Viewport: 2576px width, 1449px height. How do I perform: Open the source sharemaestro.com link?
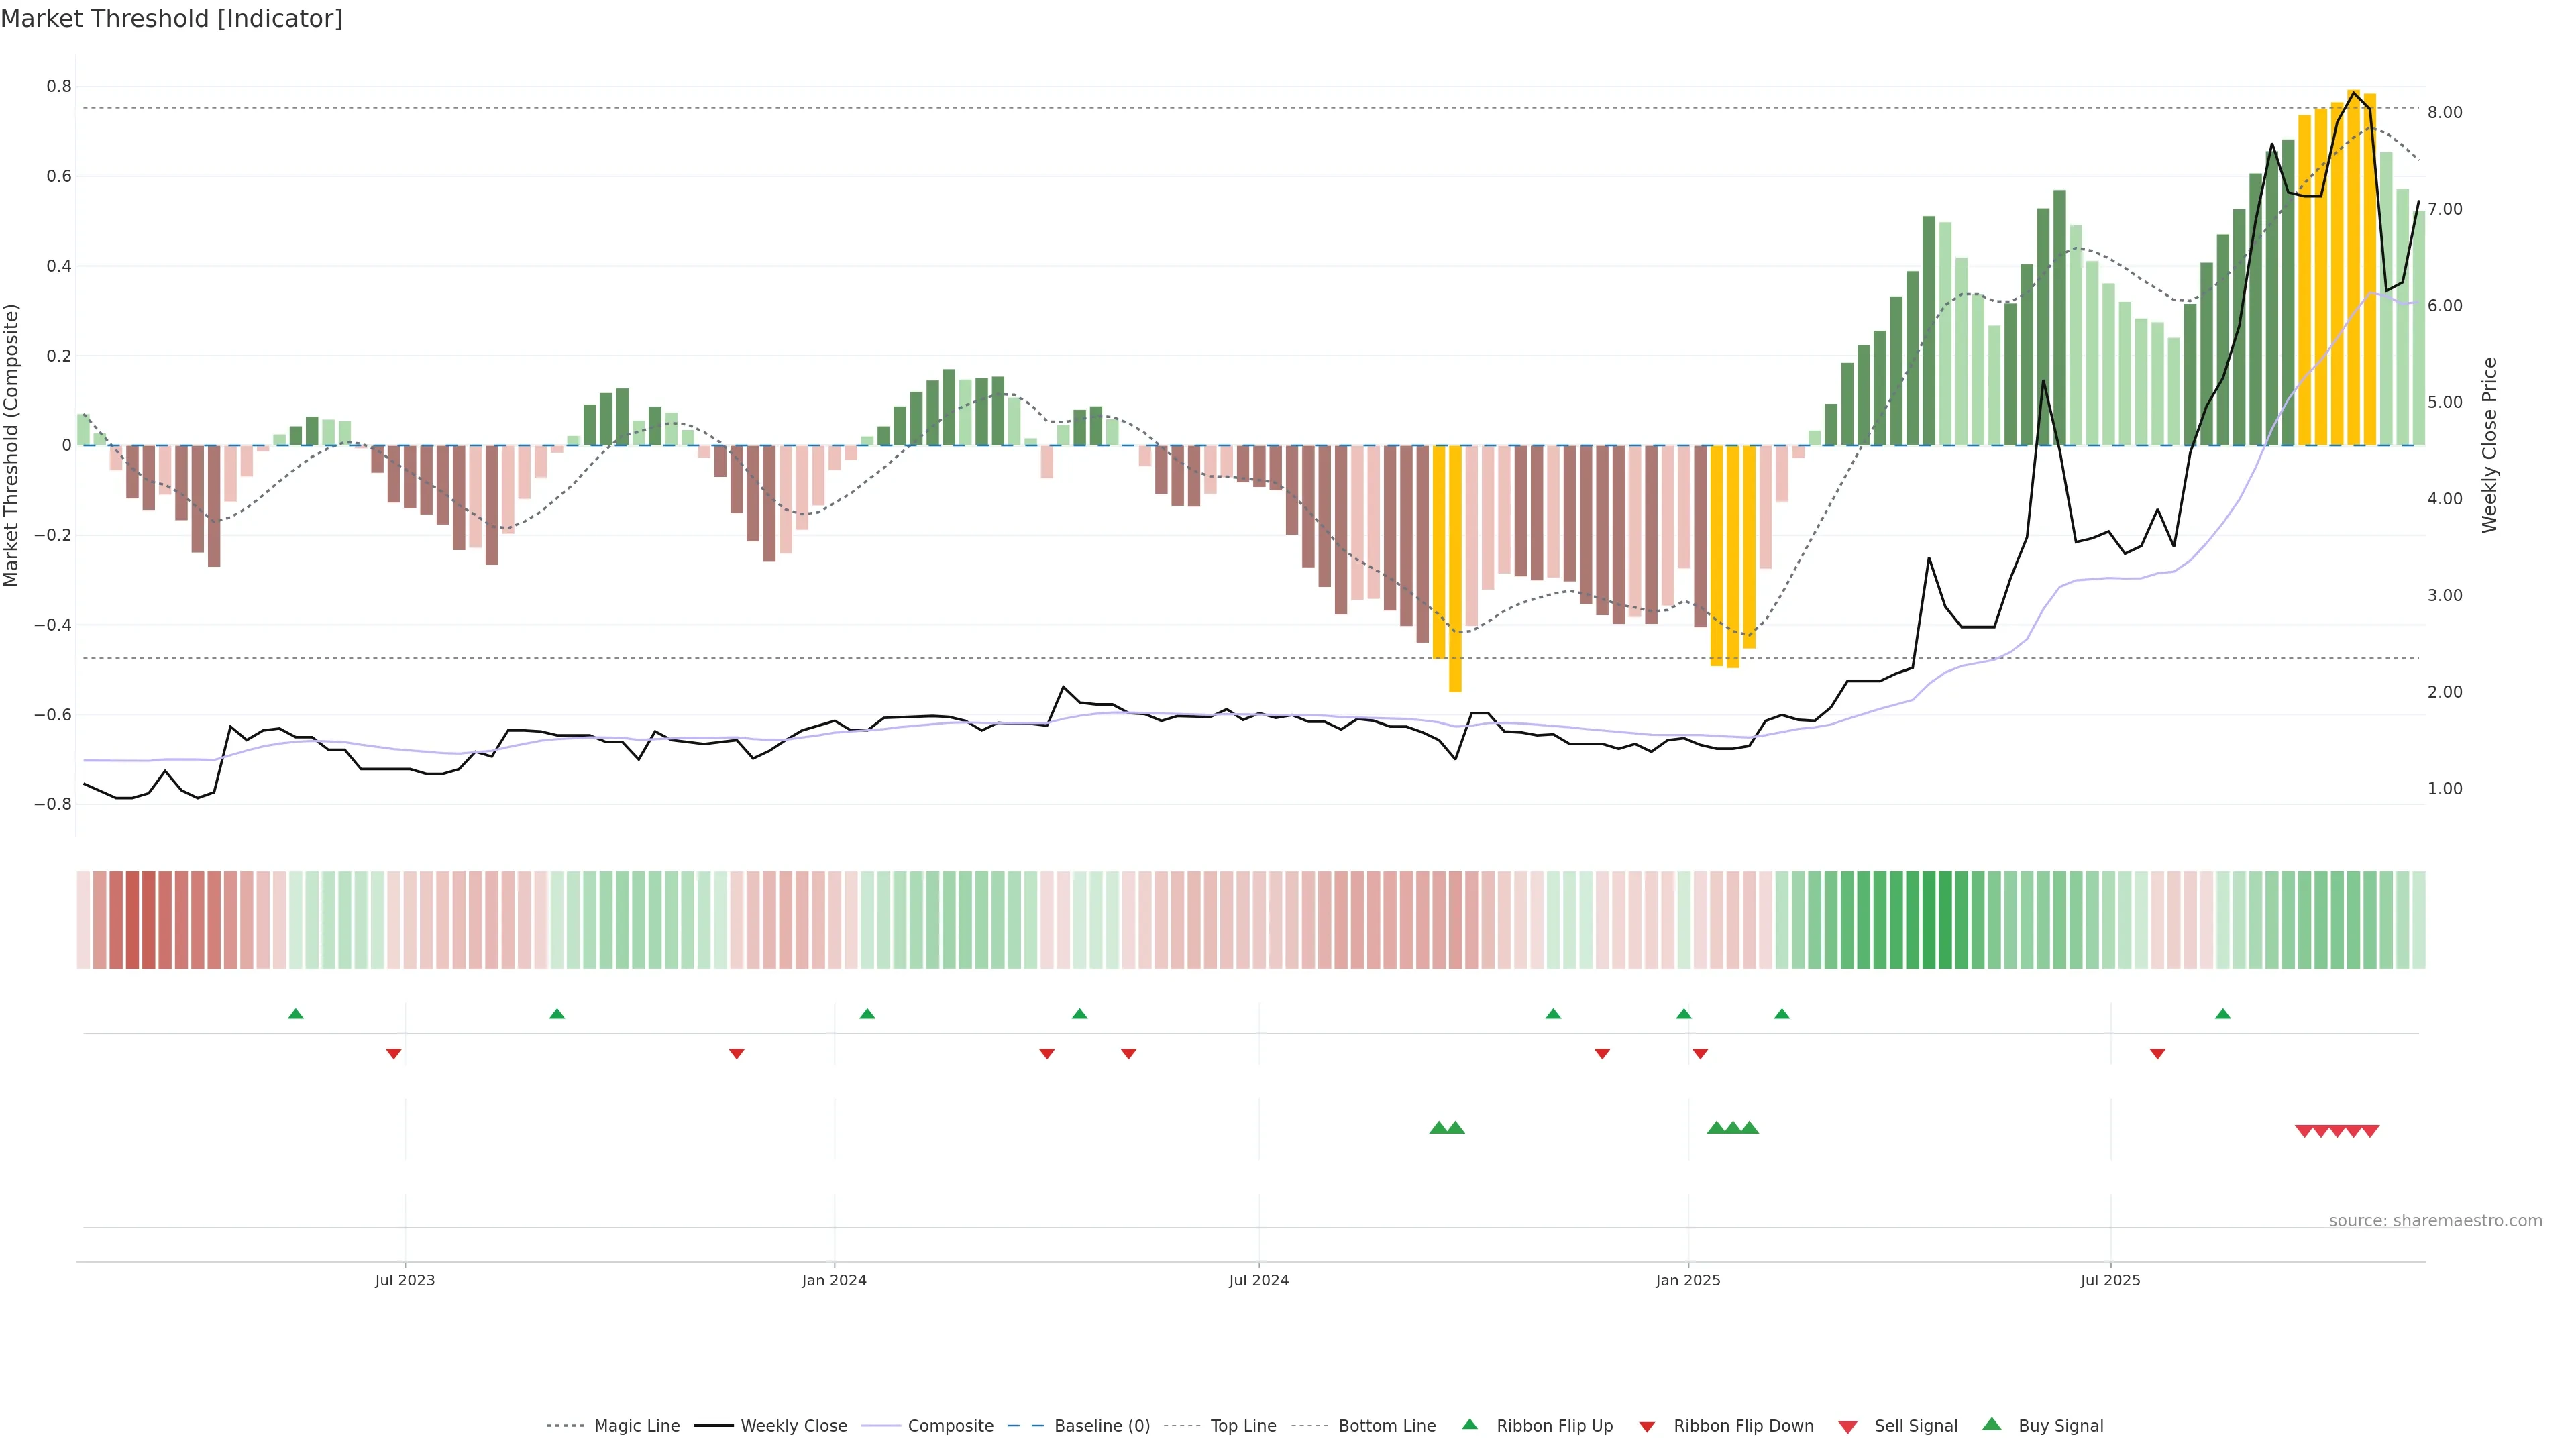pyautogui.click(x=2435, y=1220)
